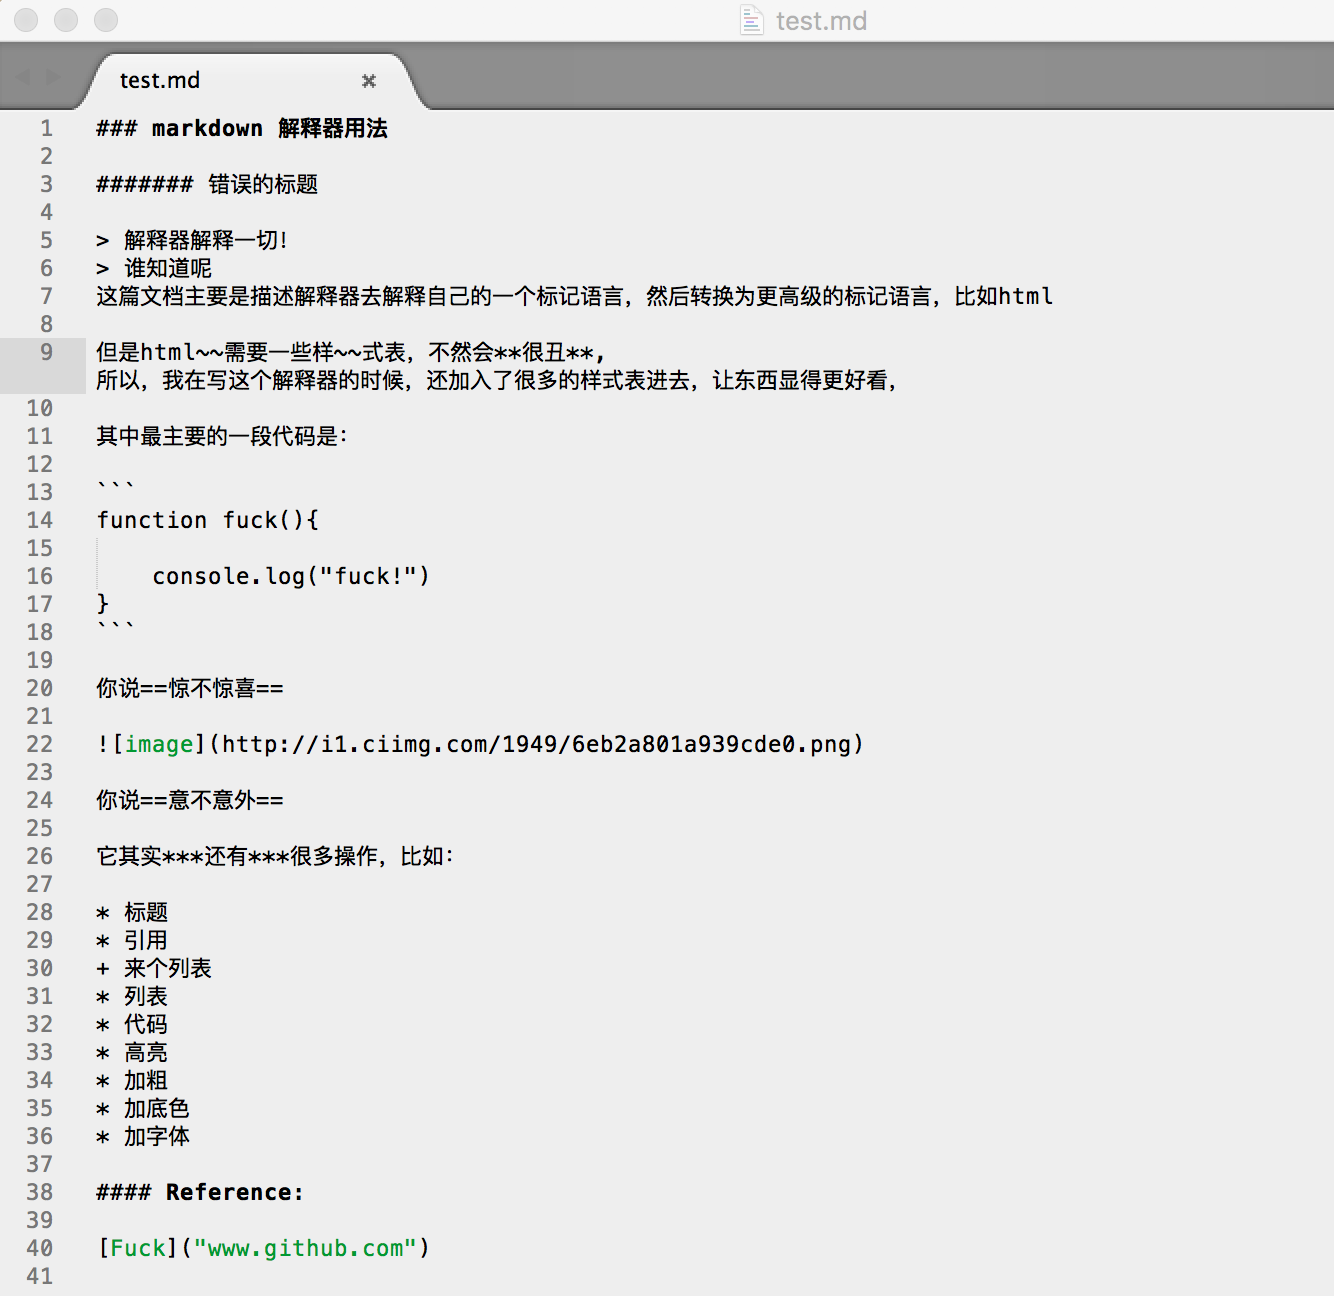The width and height of the screenshot is (1334, 1296).
Task: Click the closing code fence on line 18
Action: (116, 628)
